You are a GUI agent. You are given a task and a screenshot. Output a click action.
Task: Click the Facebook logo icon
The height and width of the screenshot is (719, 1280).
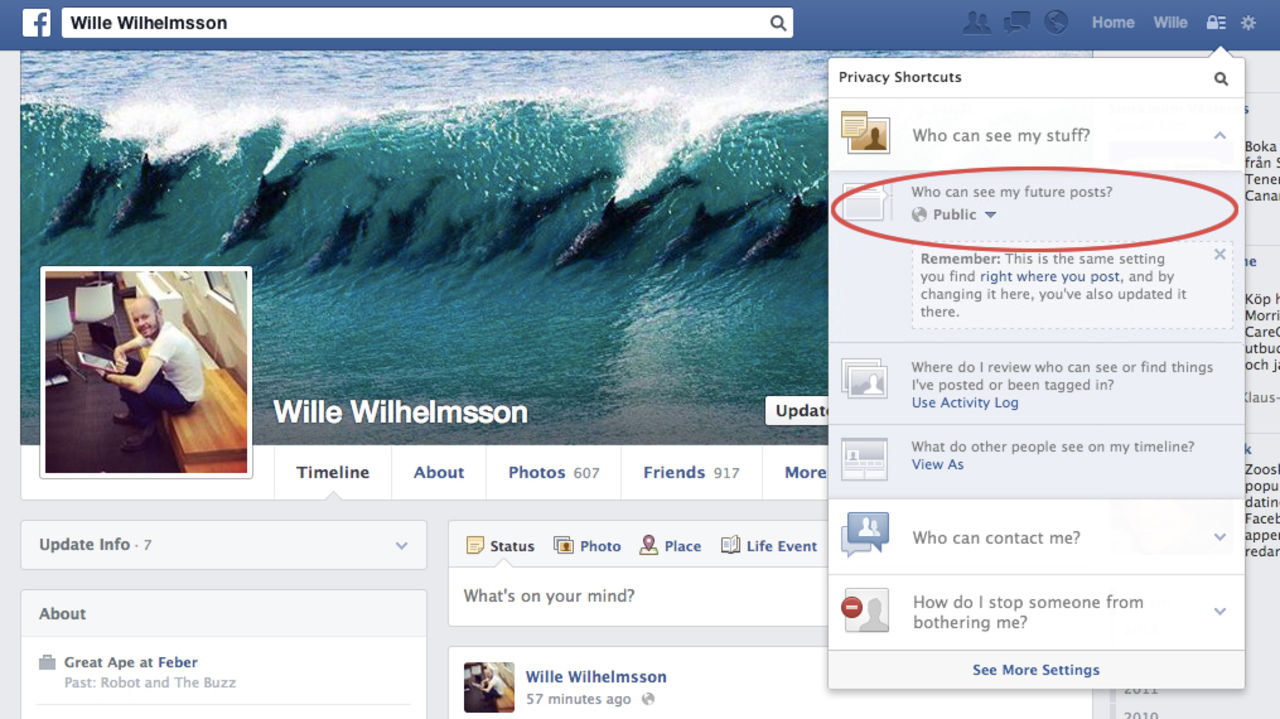click(36, 23)
